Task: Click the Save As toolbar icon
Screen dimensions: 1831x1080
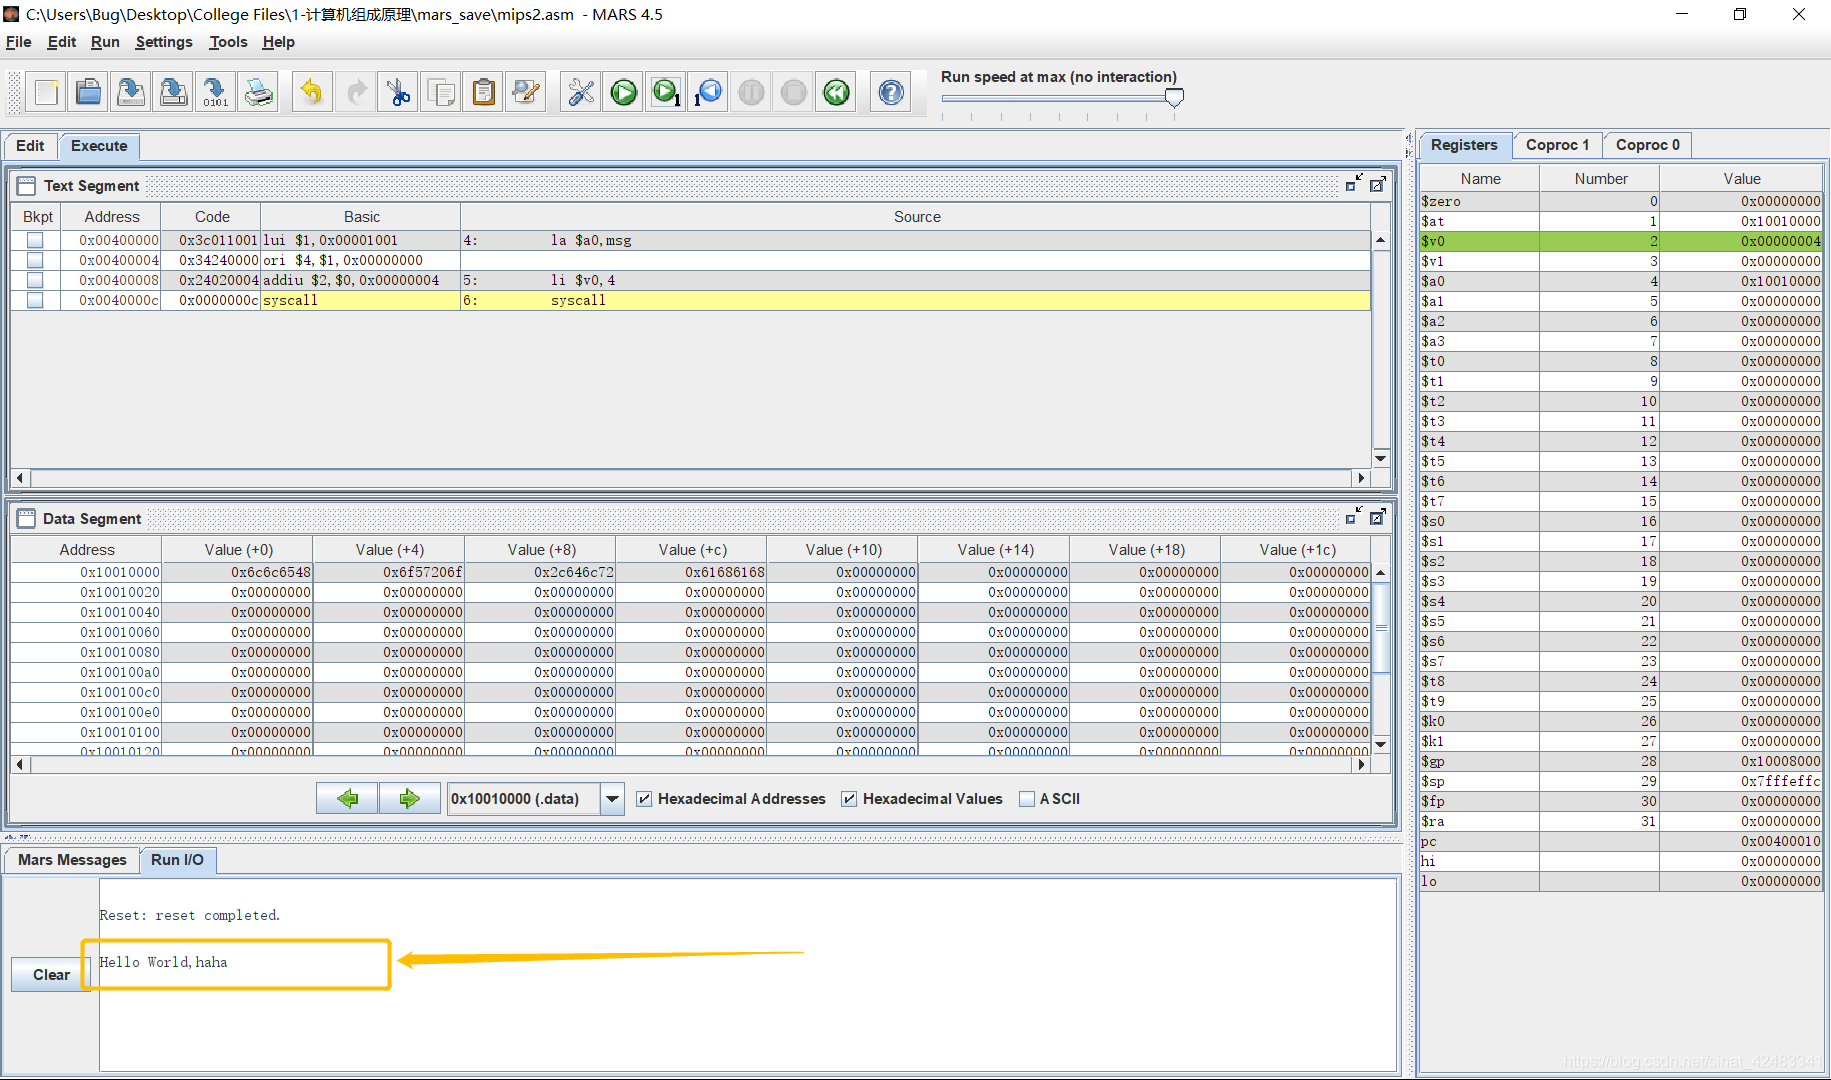Action: (x=173, y=93)
